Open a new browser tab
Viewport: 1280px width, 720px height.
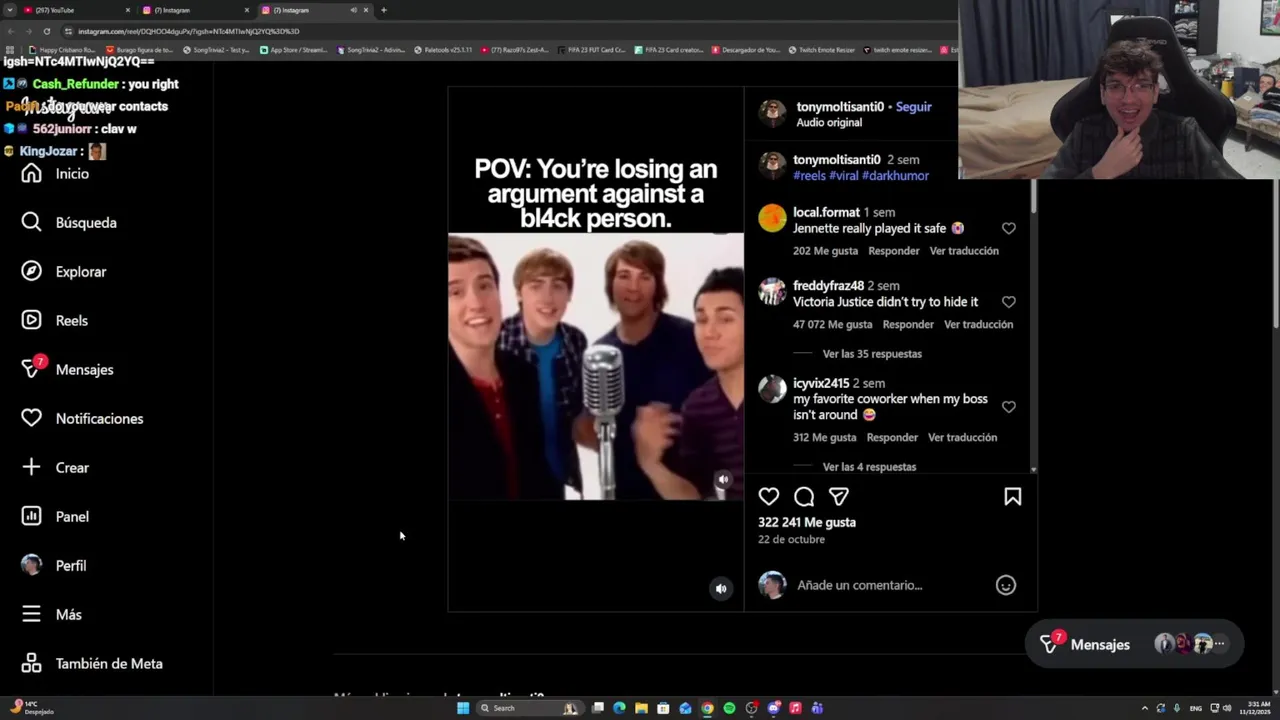[x=384, y=10]
